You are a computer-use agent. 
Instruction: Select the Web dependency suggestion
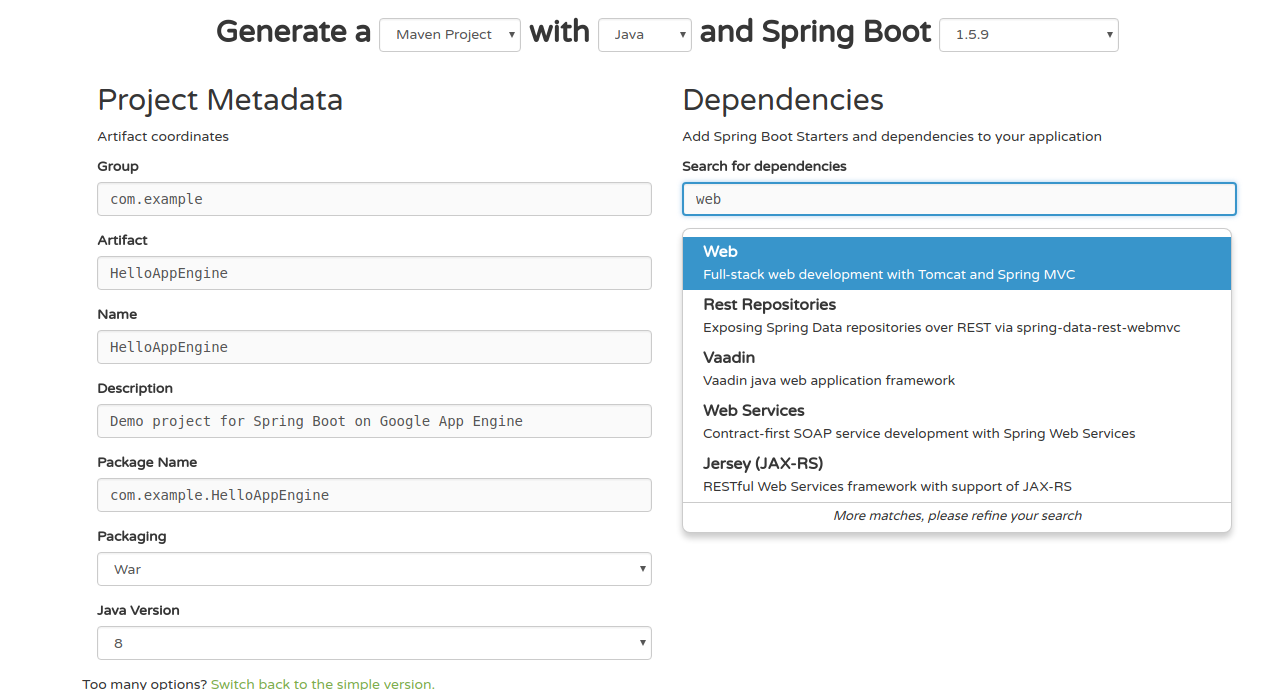pyautogui.click(x=957, y=263)
